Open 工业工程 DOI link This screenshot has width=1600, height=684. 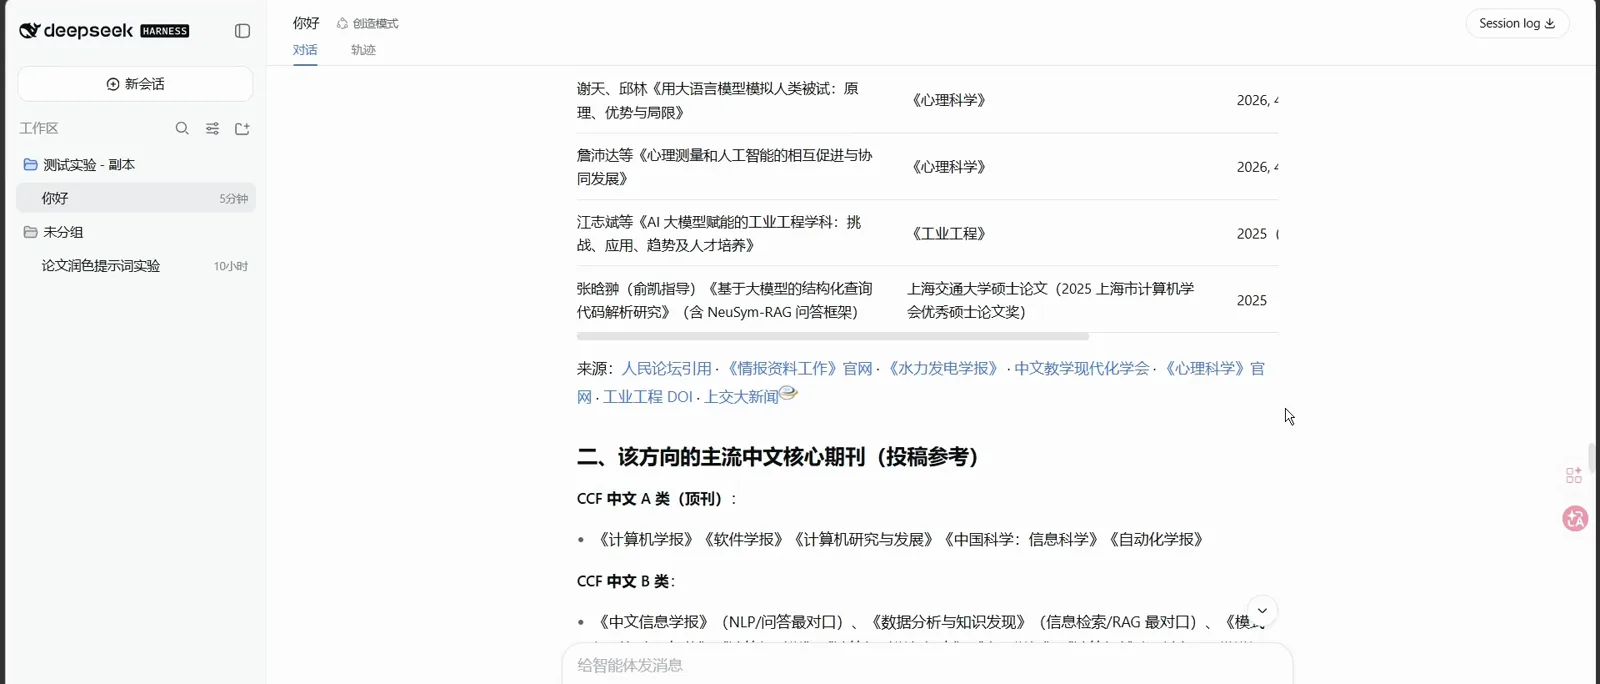click(648, 397)
